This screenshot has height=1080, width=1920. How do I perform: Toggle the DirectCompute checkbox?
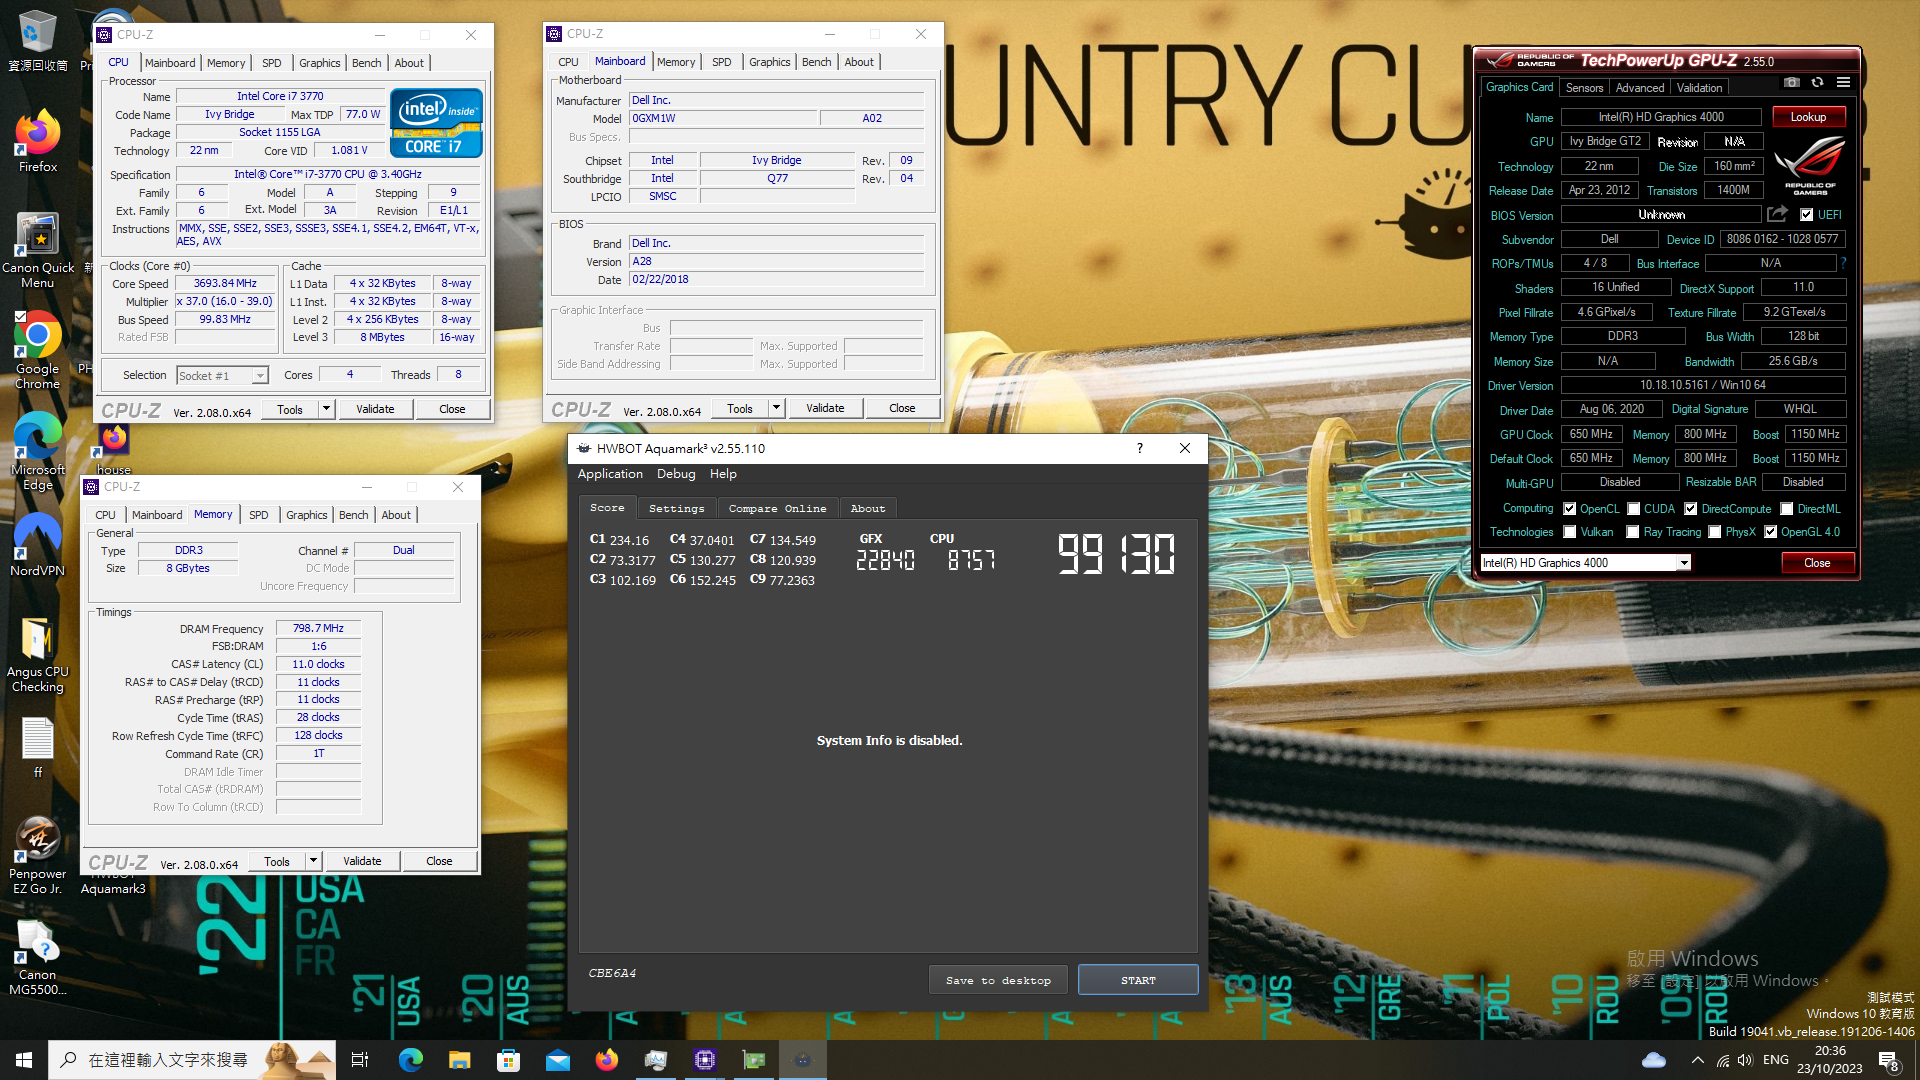[x=1690, y=508]
